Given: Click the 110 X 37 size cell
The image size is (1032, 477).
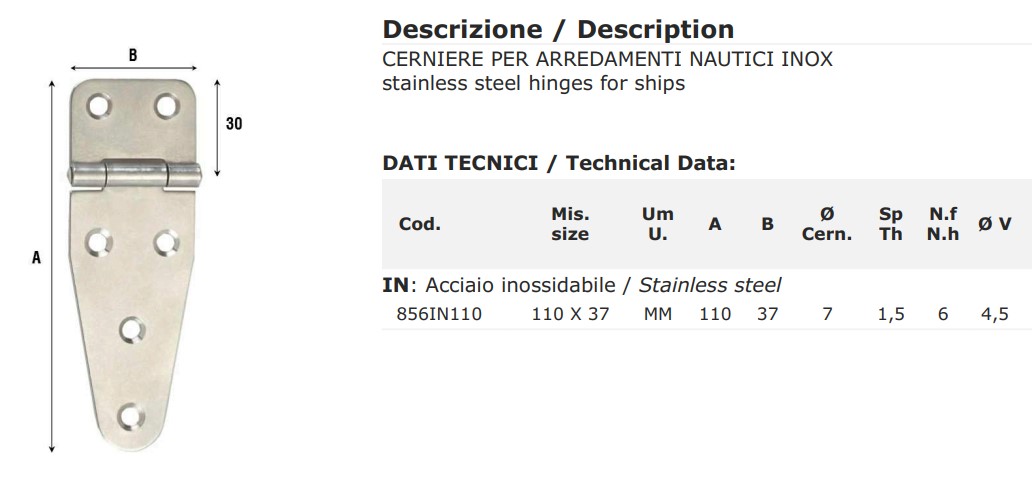Looking at the screenshot, I should coord(571,314).
